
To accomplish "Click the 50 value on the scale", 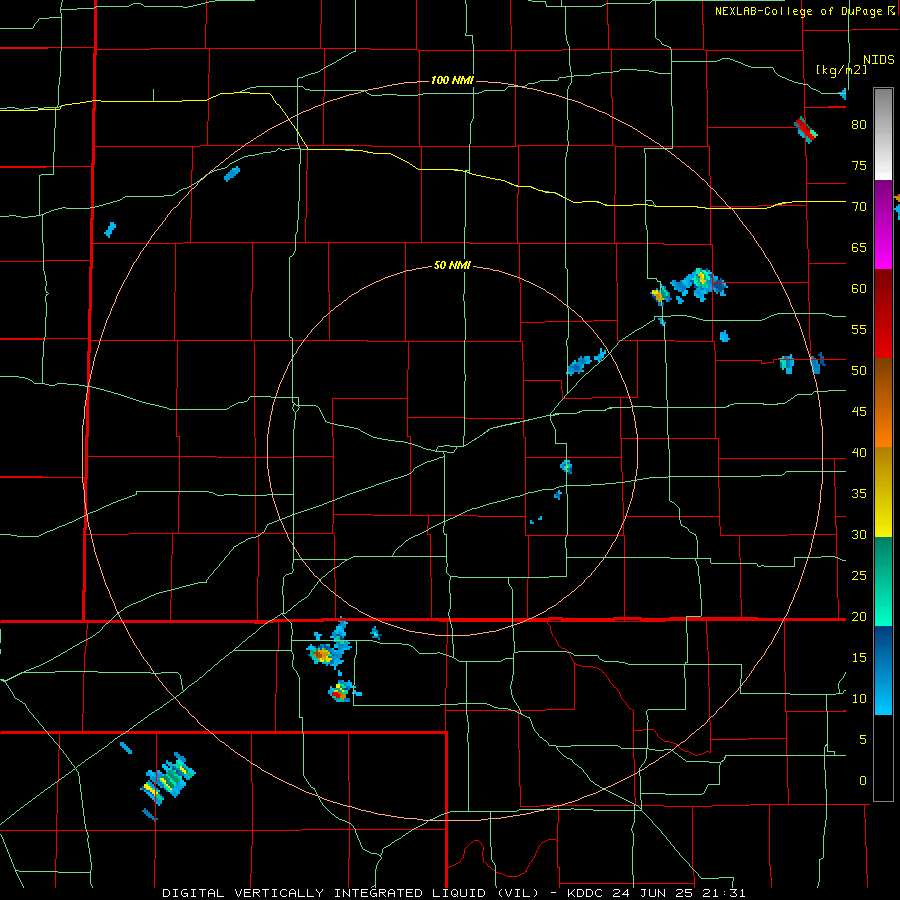I will 859,371.
